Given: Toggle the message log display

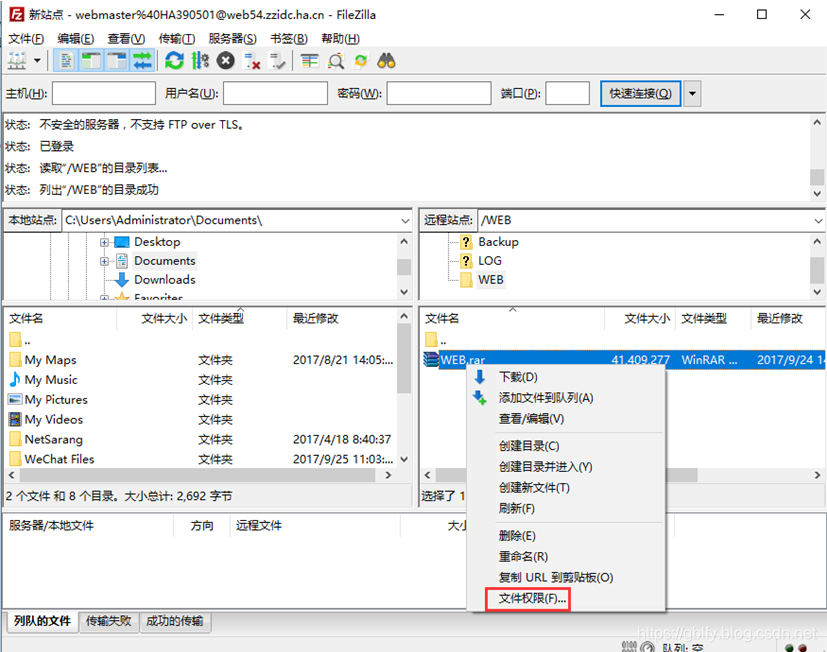Looking at the screenshot, I should [66, 61].
